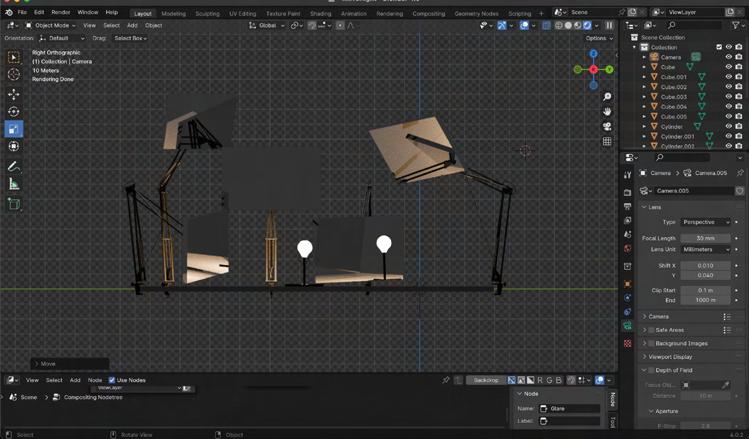
Task: Toggle camera view icon in viewport
Action: pyautogui.click(x=607, y=127)
